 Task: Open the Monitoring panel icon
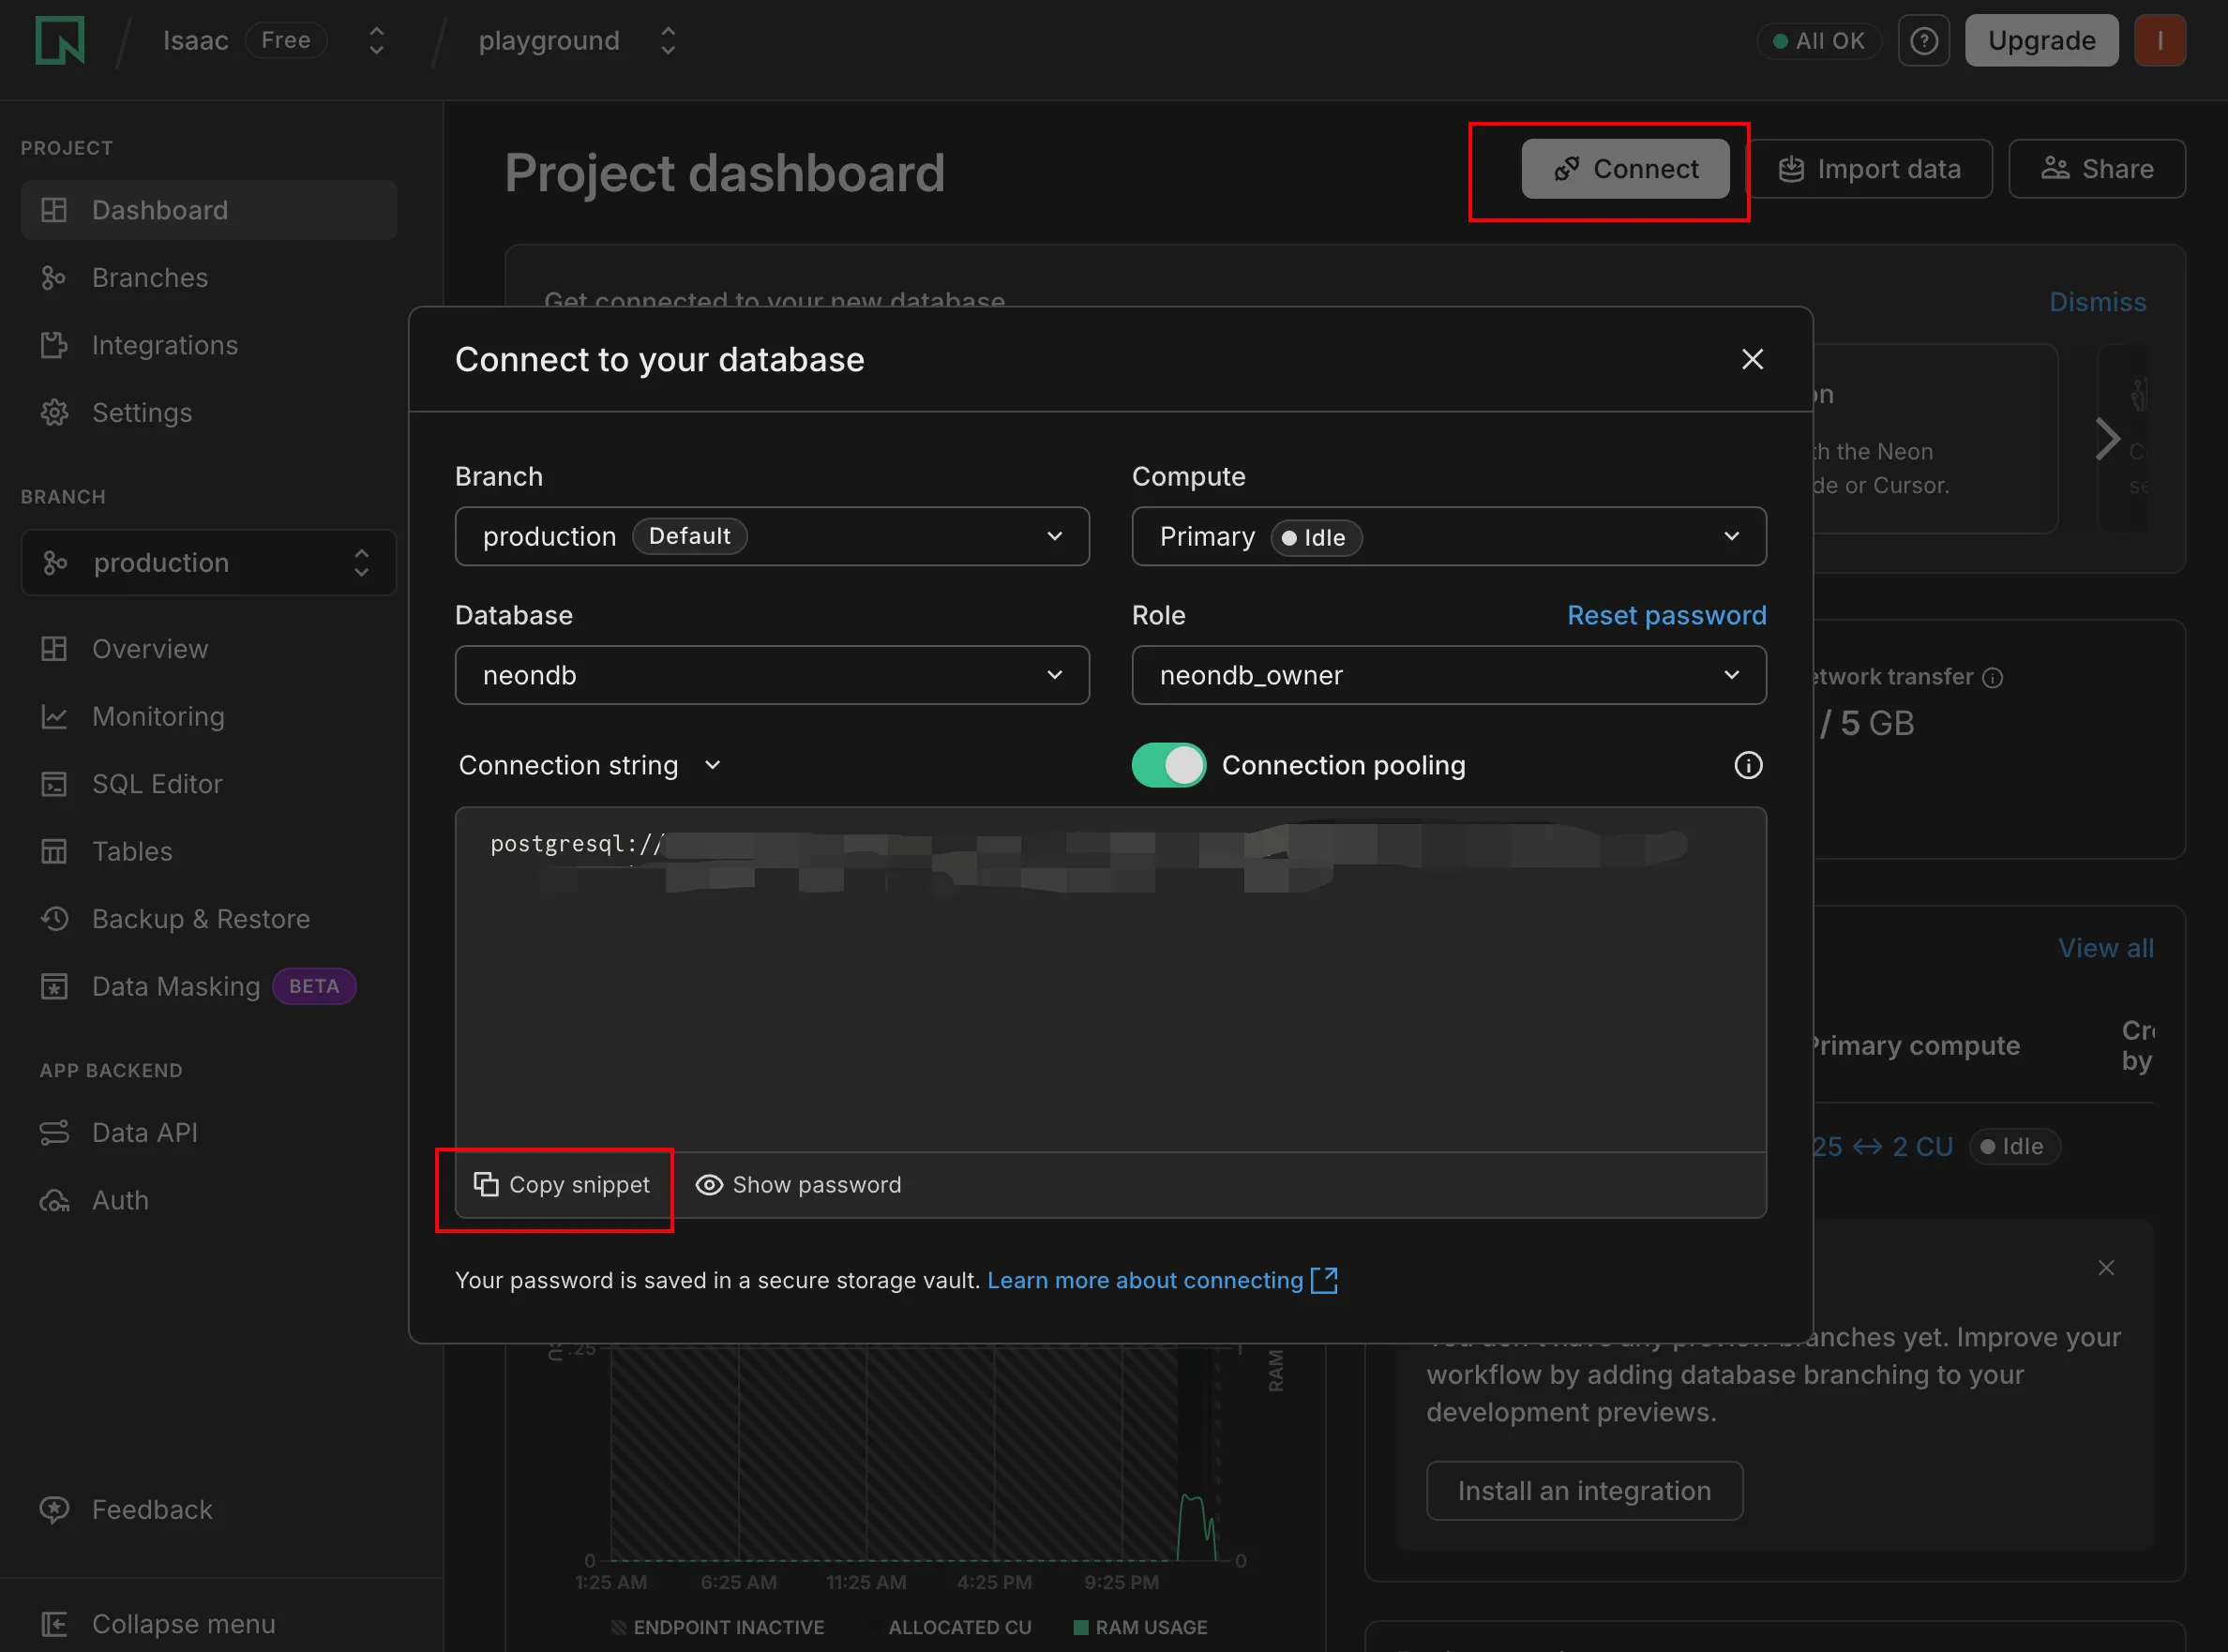(x=55, y=716)
